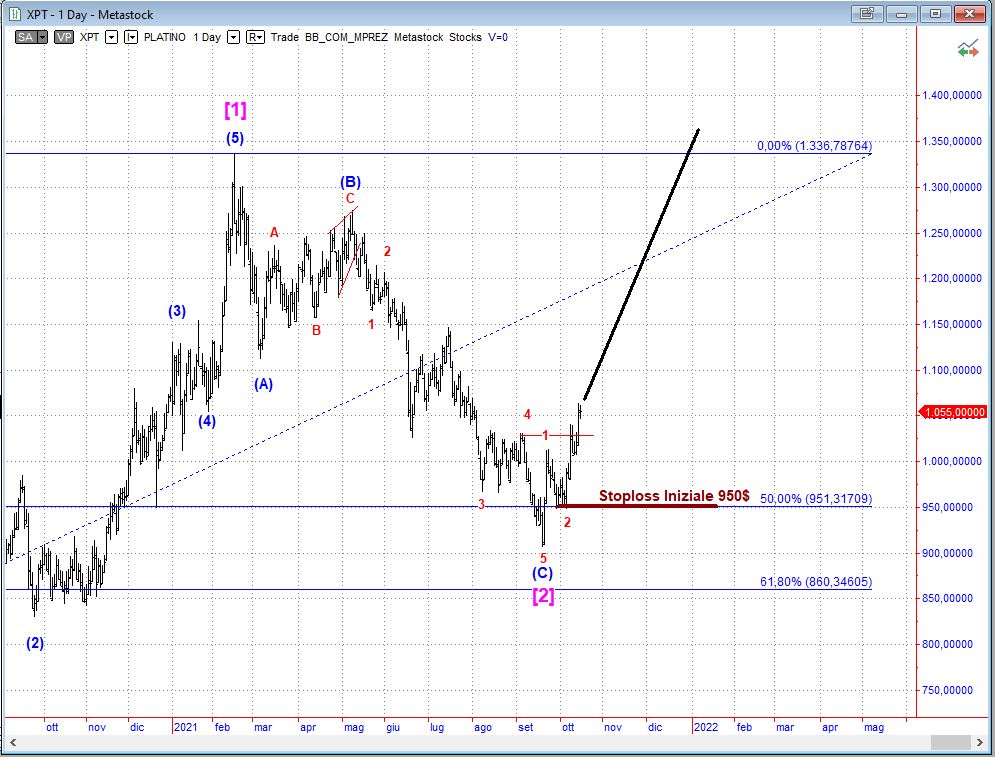Click the Trade label in the chart header

coord(284,37)
